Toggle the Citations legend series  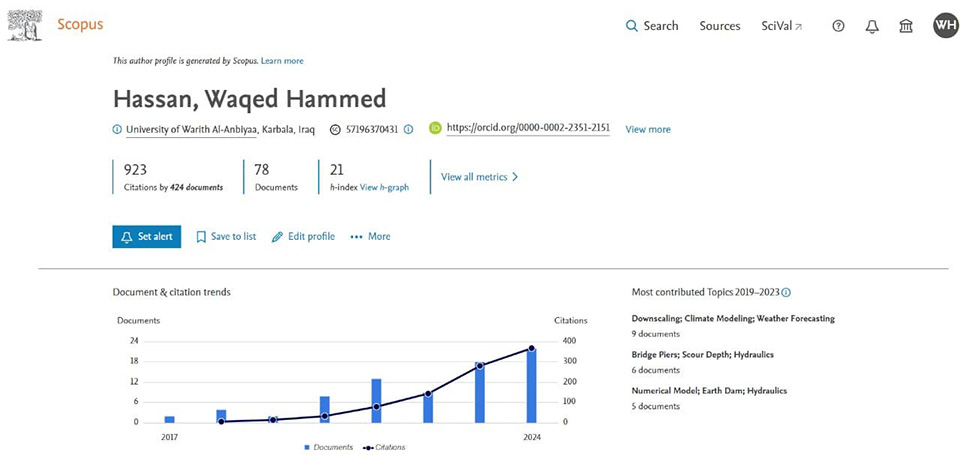(x=383, y=447)
